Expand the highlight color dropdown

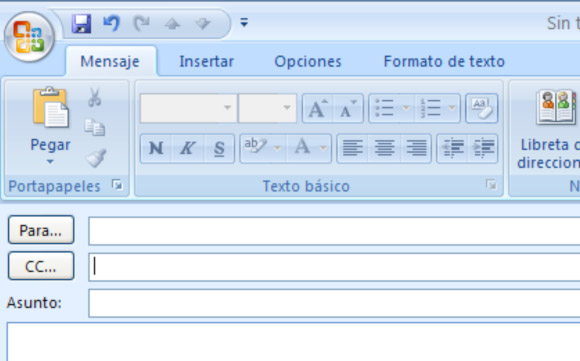click(278, 148)
